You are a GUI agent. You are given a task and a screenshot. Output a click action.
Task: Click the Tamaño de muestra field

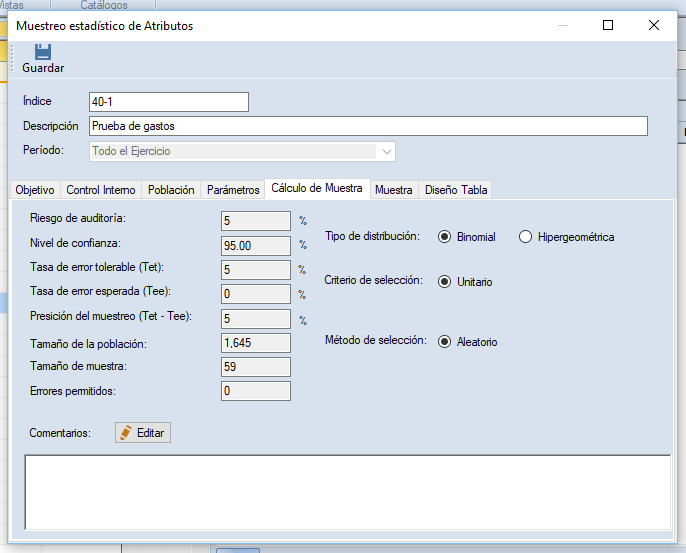[x=255, y=367]
